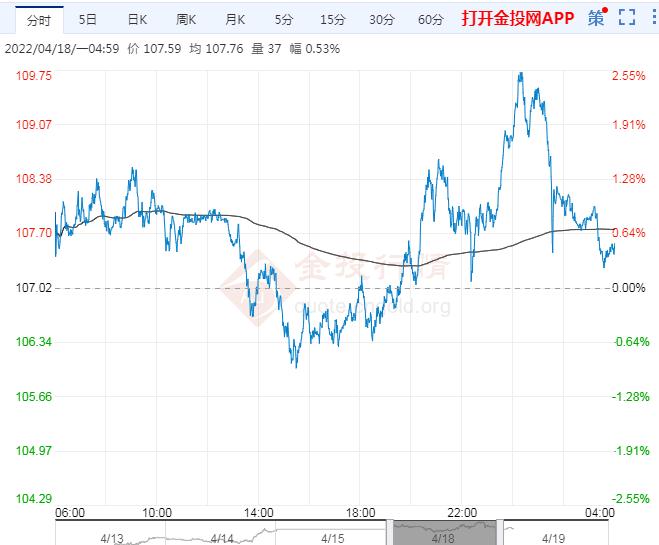
Task: Click the 10:00 time axis label
Action: pyautogui.click(x=157, y=513)
